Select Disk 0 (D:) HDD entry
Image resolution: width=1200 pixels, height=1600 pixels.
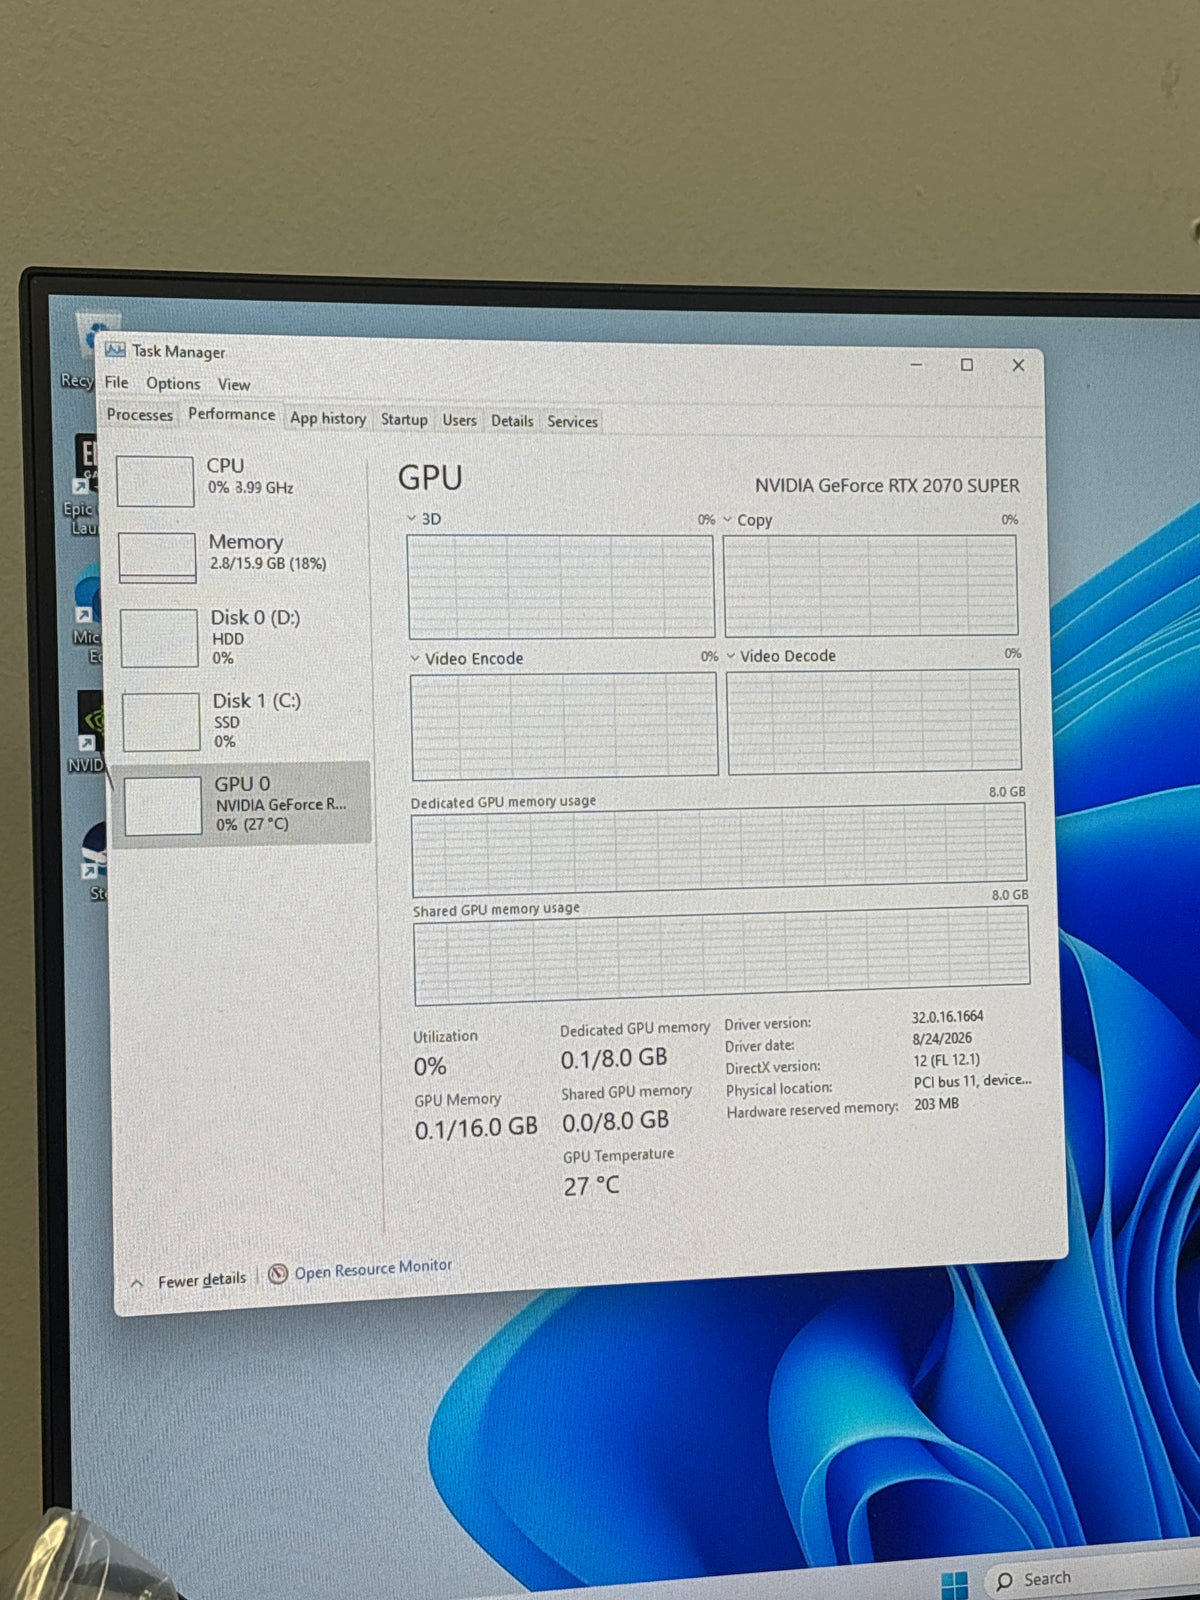(242, 637)
